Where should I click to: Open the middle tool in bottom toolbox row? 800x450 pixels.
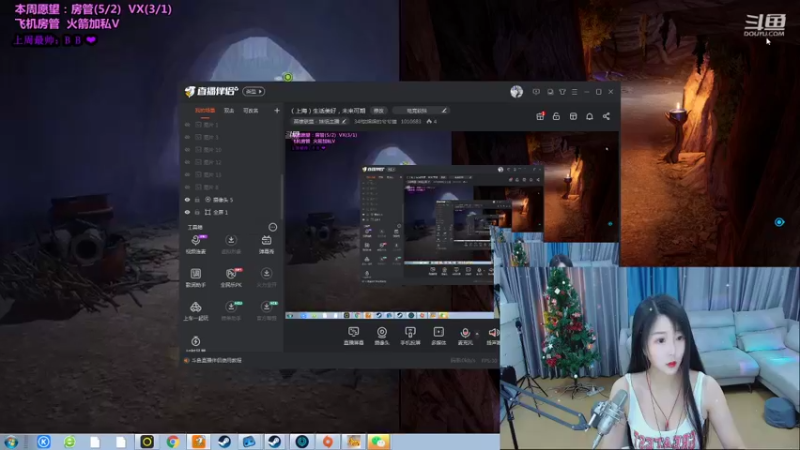tap(231, 311)
